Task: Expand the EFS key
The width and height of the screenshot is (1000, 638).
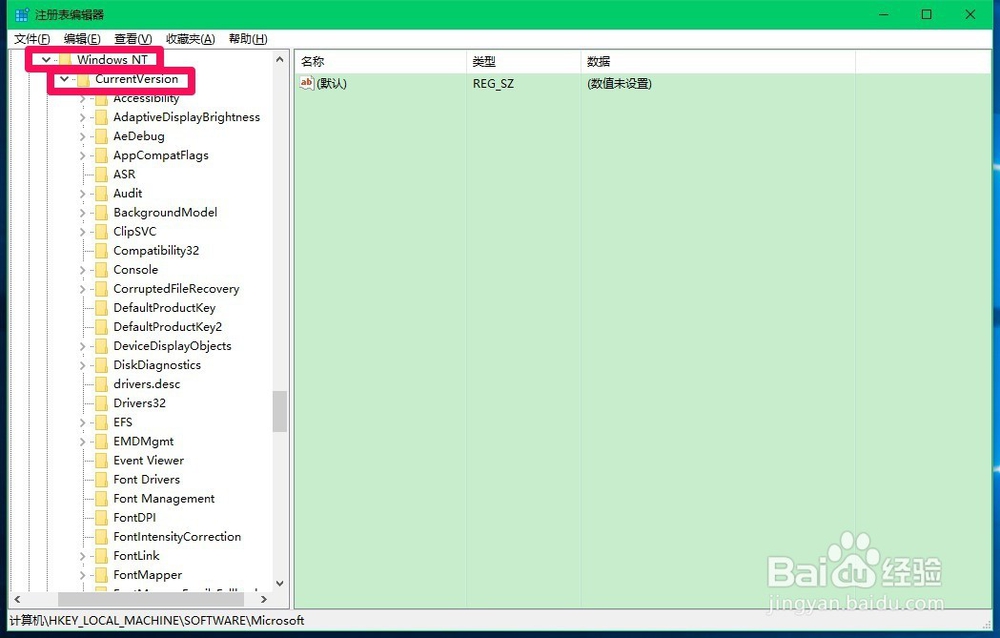Action: pos(82,423)
